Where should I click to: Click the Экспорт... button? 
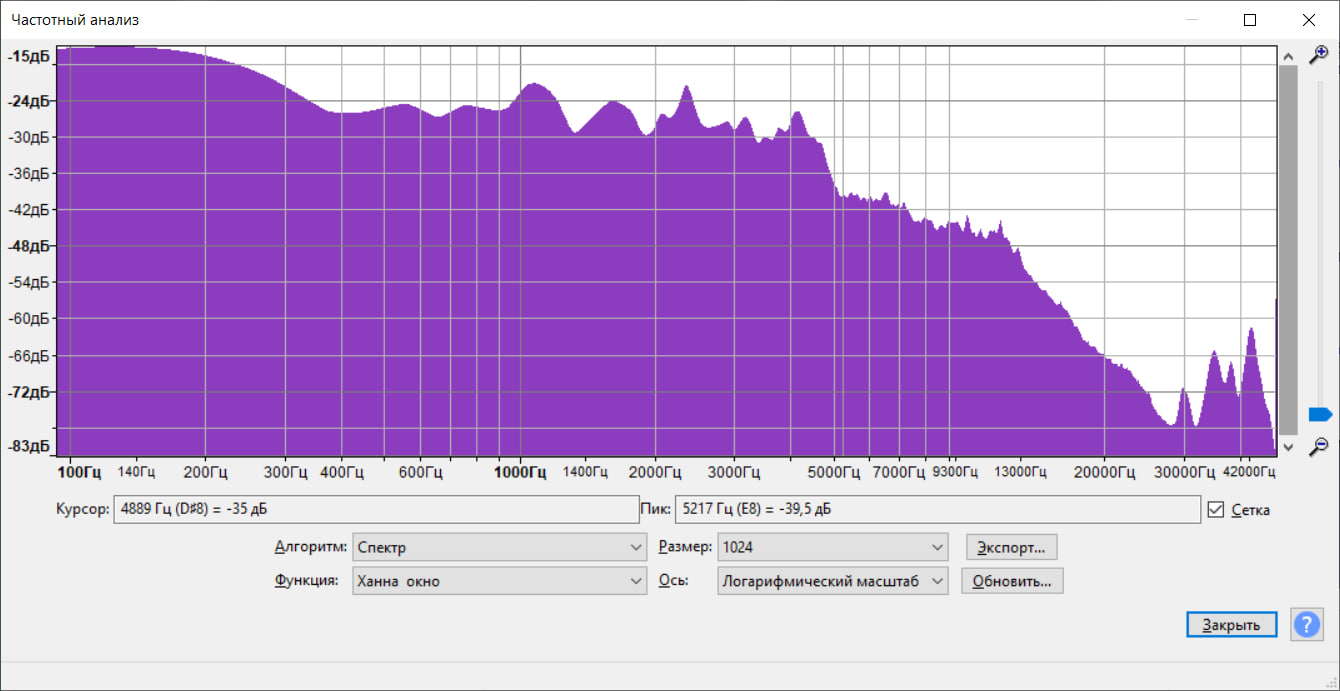pos(1011,547)
